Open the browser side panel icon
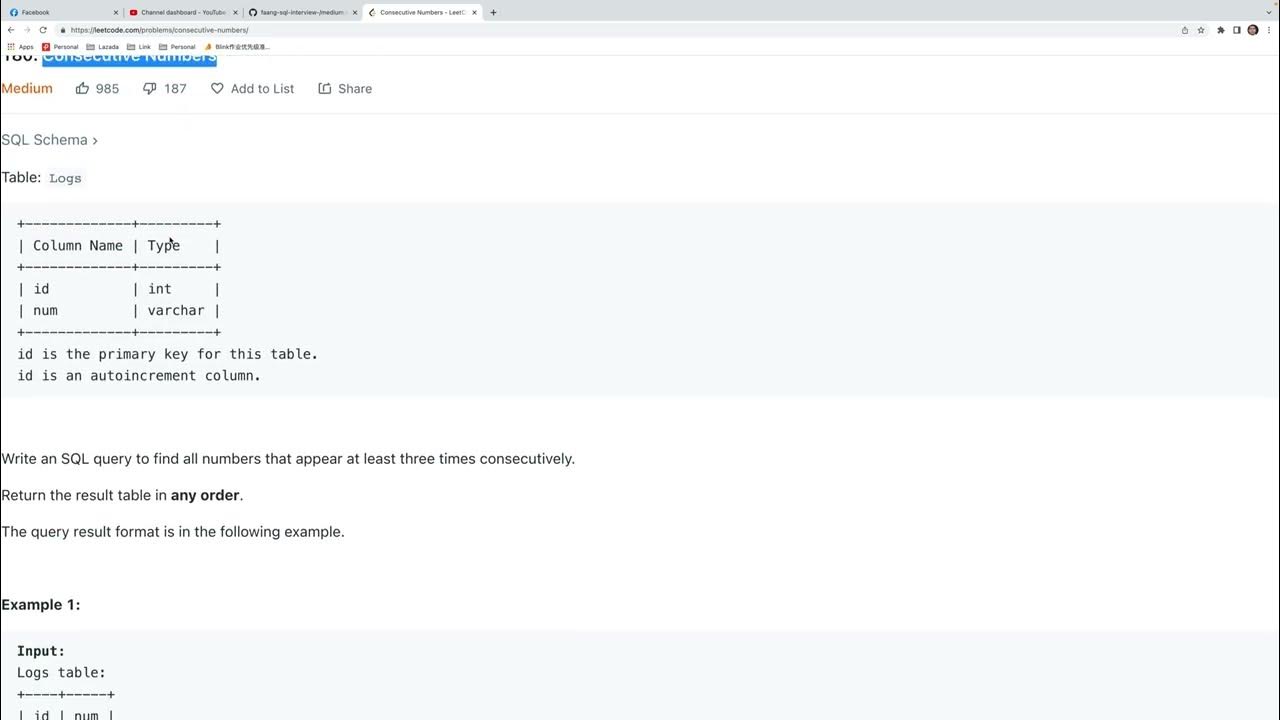Screen dimensions: 1280x720 pos(1237,30)
